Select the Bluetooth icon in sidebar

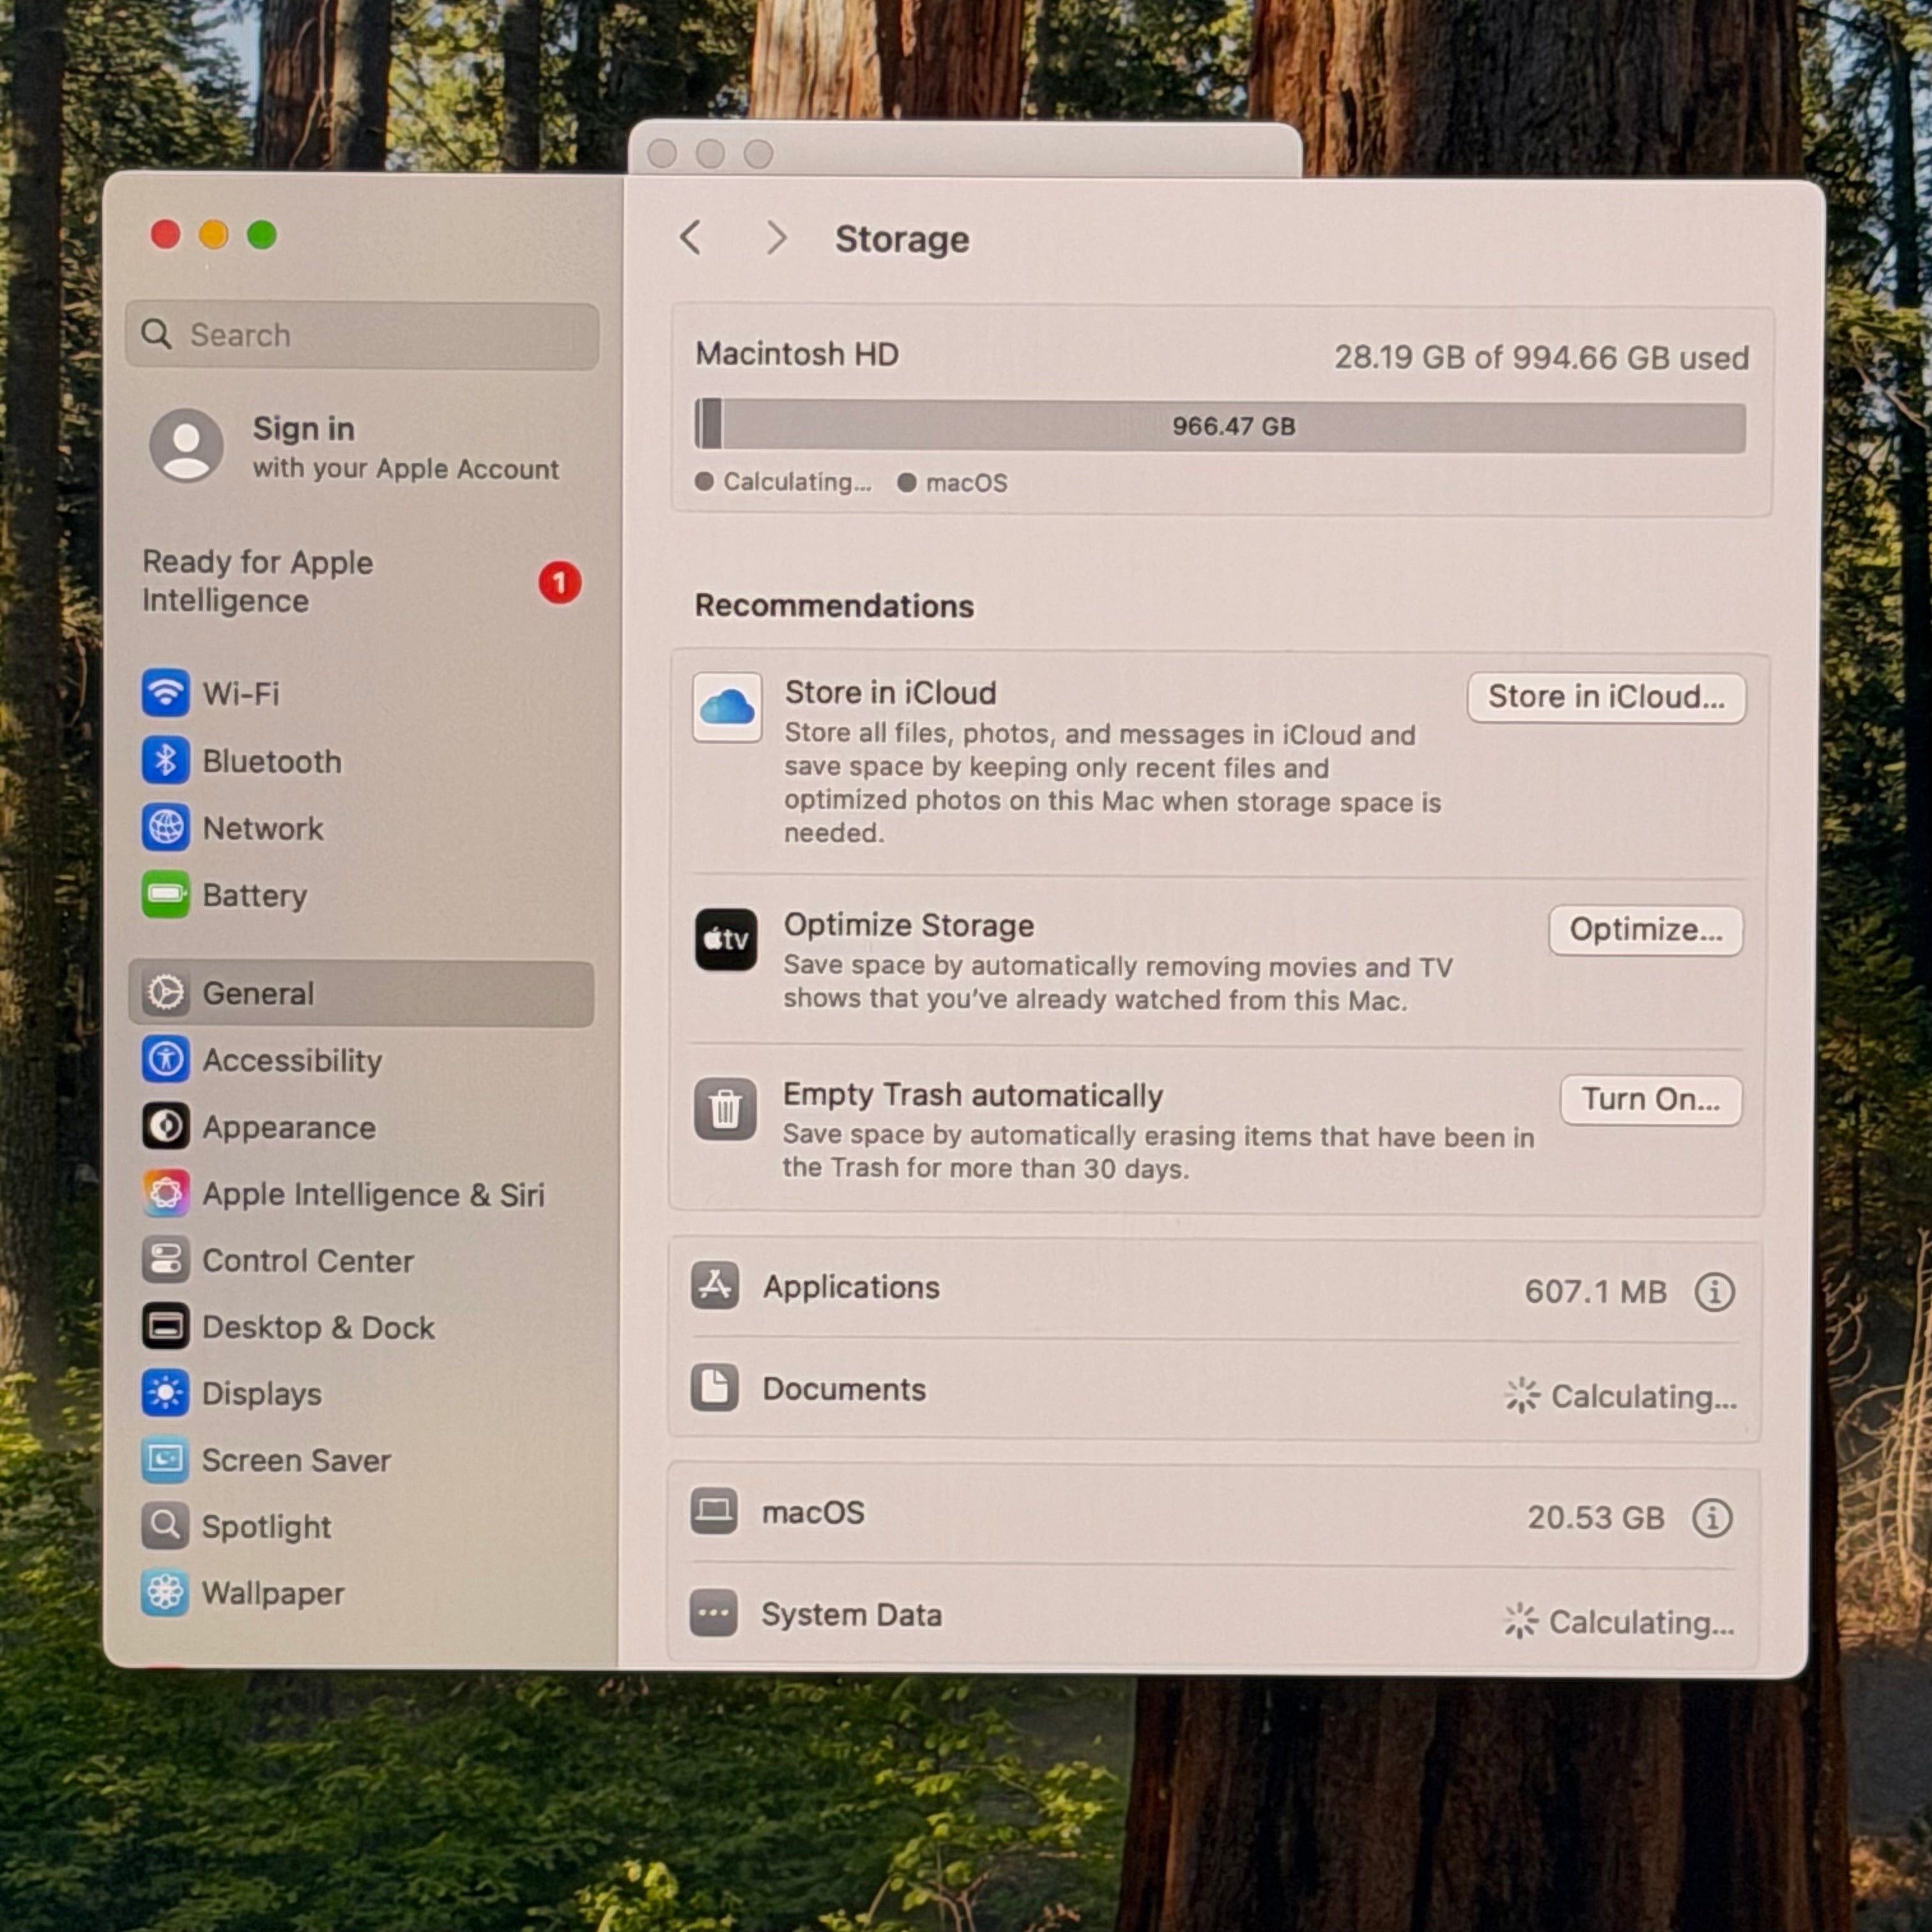165,761
